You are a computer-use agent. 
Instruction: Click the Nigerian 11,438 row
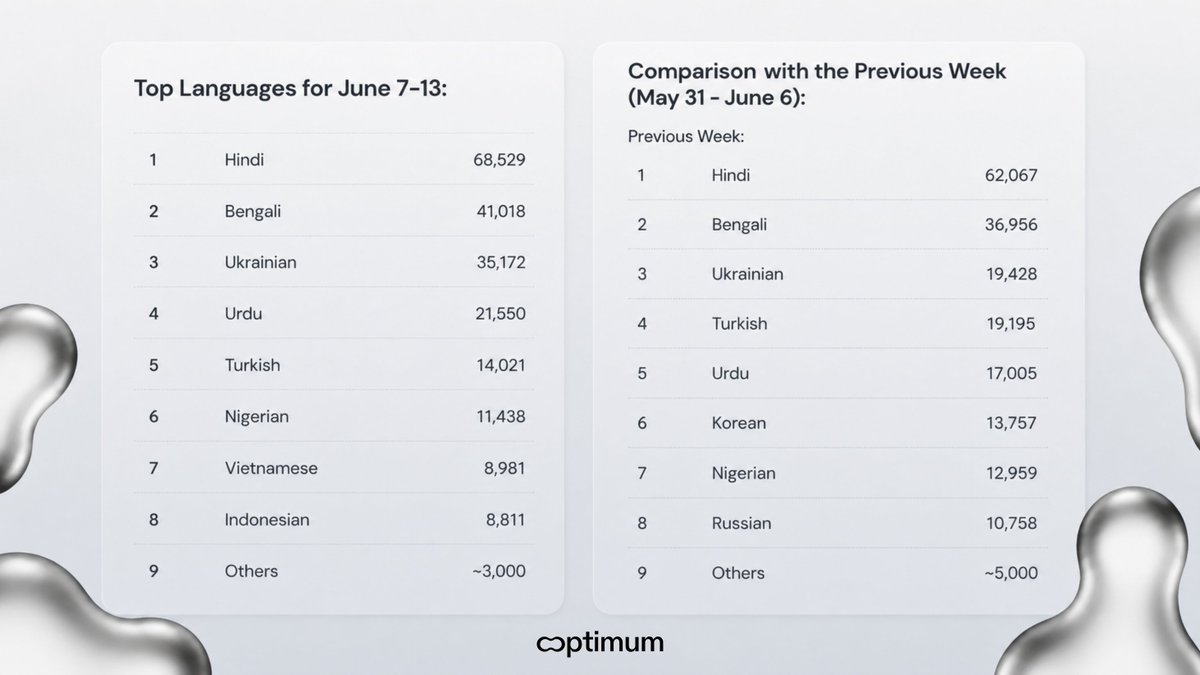[333, 416]
